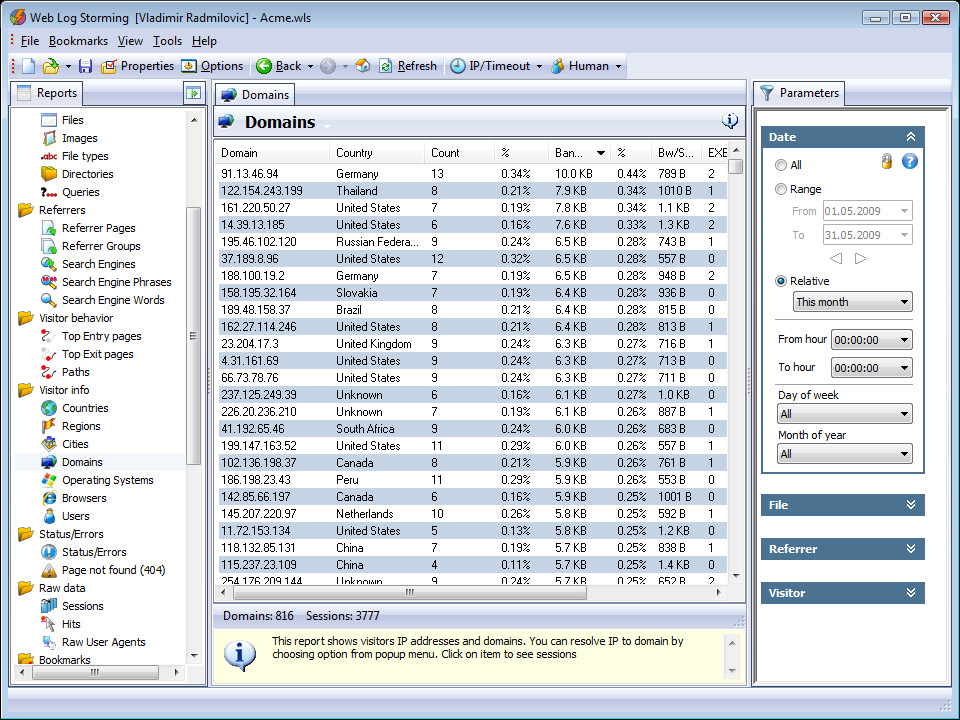Open the View menu
Image resolution: width=960 pixels, height=720 pixels.
tap(130, 41)
